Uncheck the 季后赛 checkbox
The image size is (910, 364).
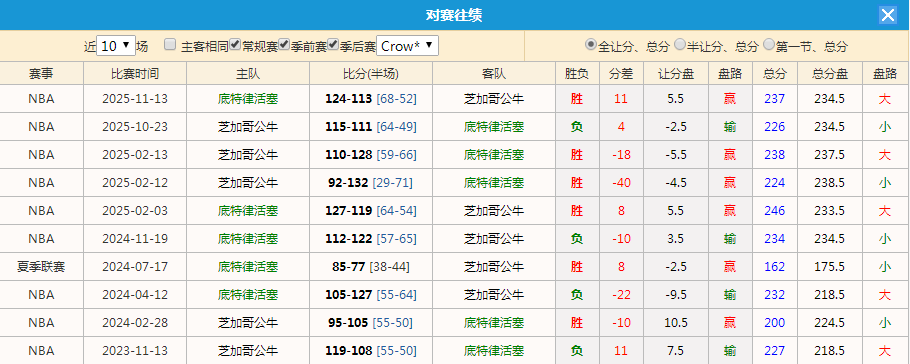(x=333, y=44)
